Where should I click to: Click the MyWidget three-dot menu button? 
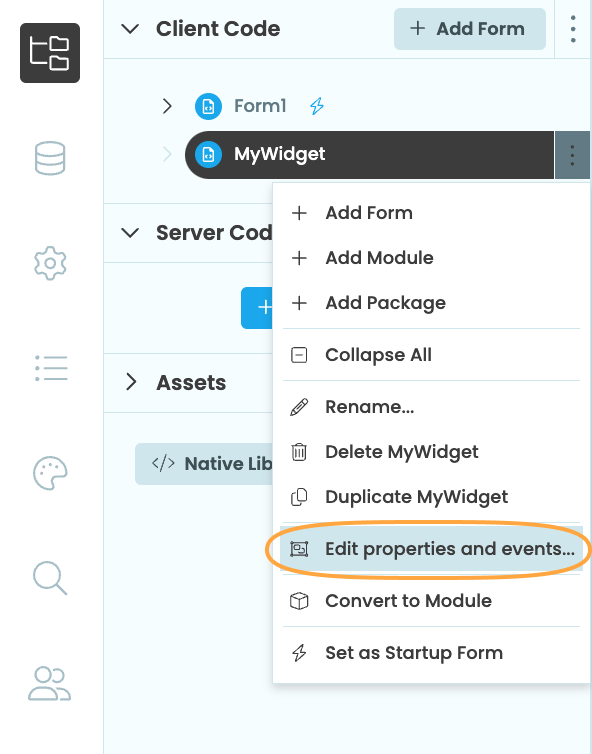572,155
